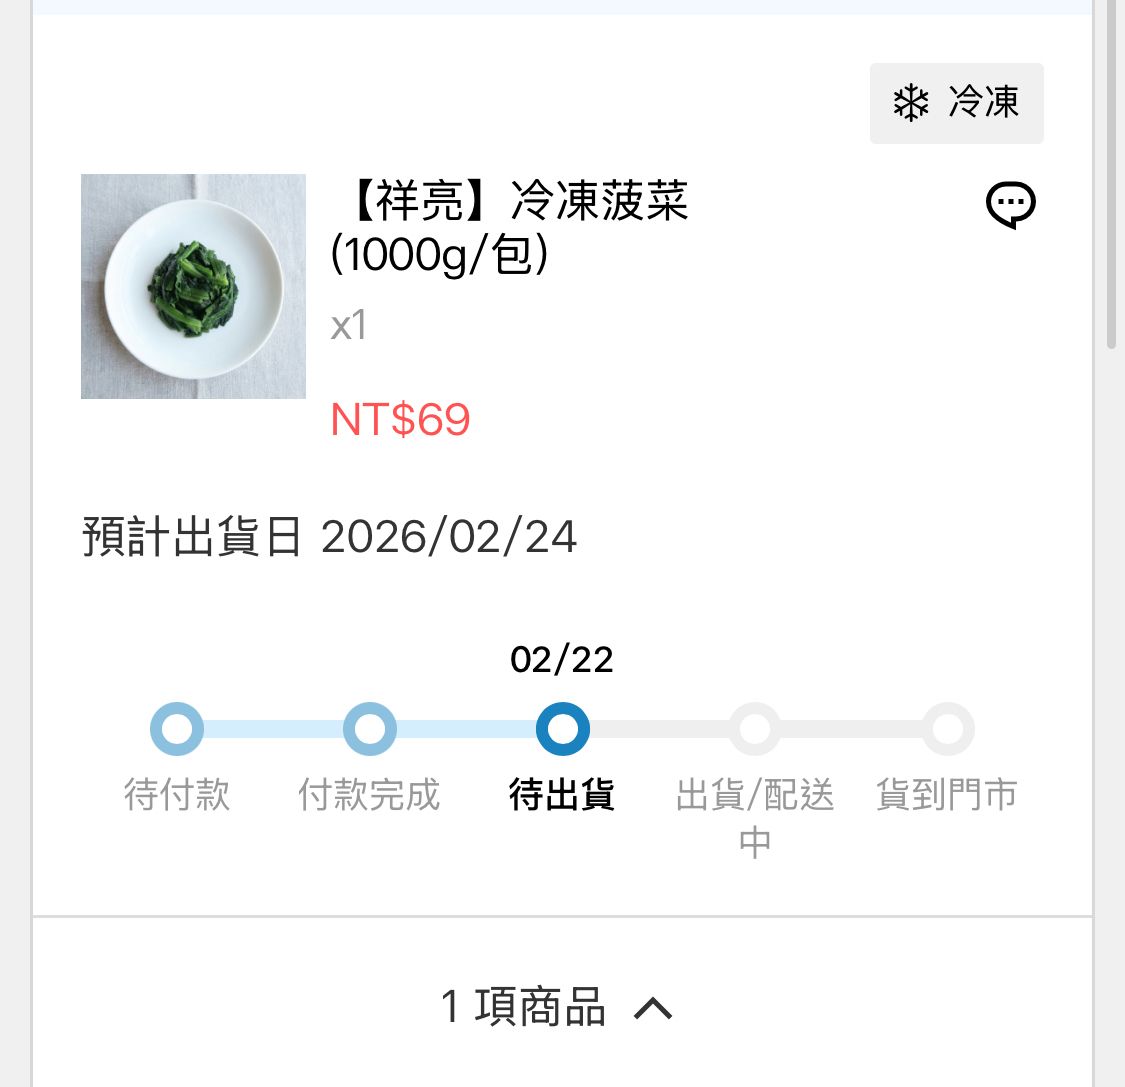Click the 貨到門市 status label
Viewport: 1125px width, 1087px height.
coord(947,796)
